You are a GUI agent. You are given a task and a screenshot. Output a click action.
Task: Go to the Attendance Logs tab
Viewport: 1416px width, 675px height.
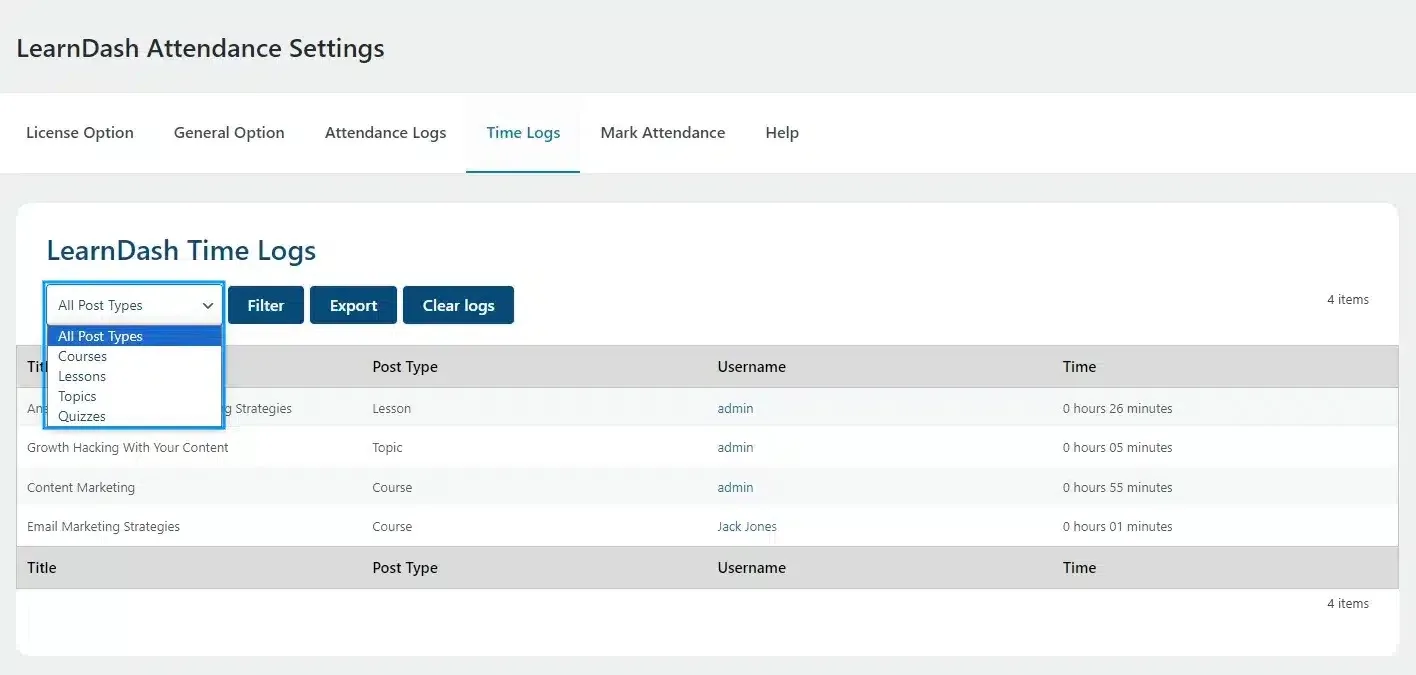[x=385, y=132]
